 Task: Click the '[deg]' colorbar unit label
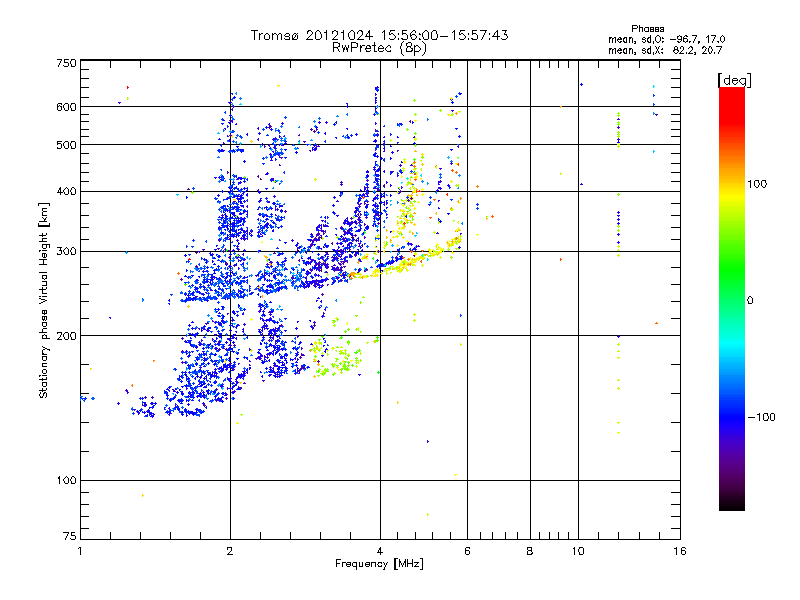734,80
